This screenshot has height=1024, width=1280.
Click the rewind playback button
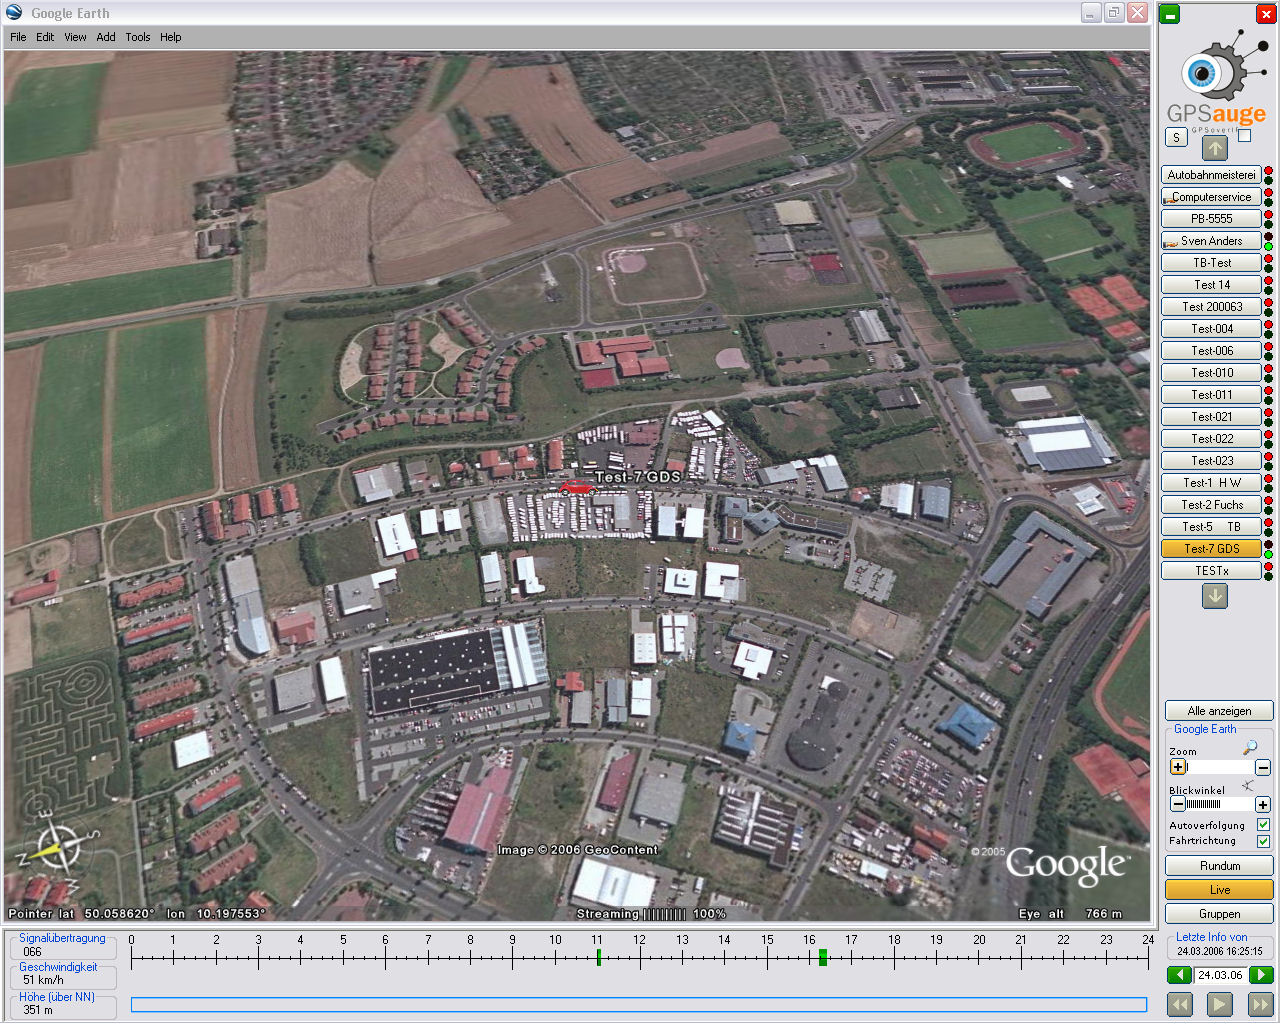[x=1180, y=1004]
